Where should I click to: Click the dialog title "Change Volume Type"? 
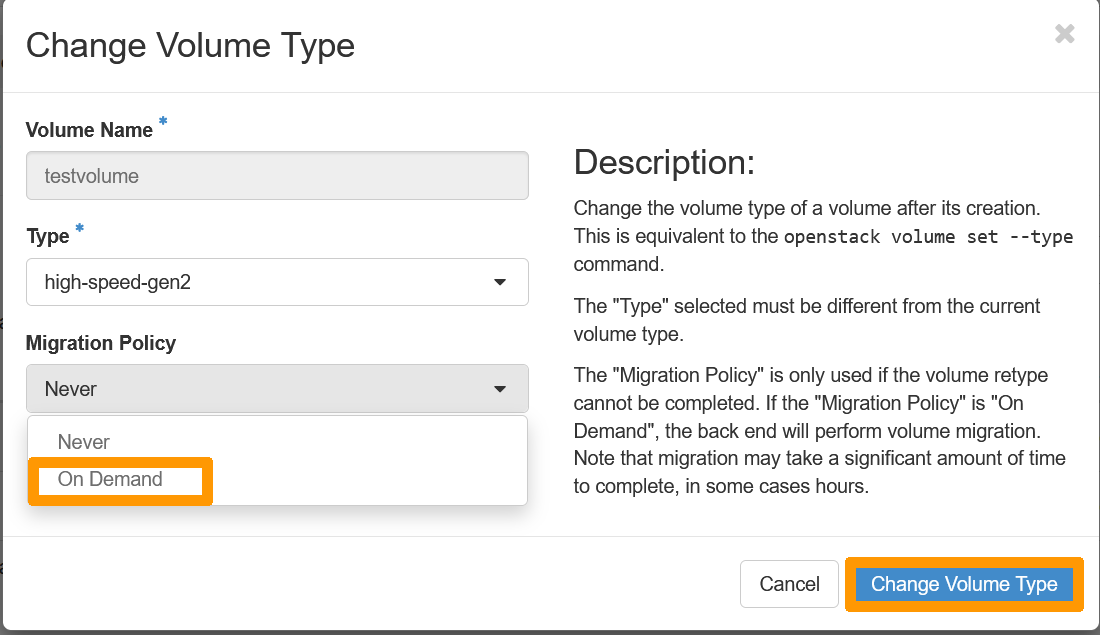point(190,45)
